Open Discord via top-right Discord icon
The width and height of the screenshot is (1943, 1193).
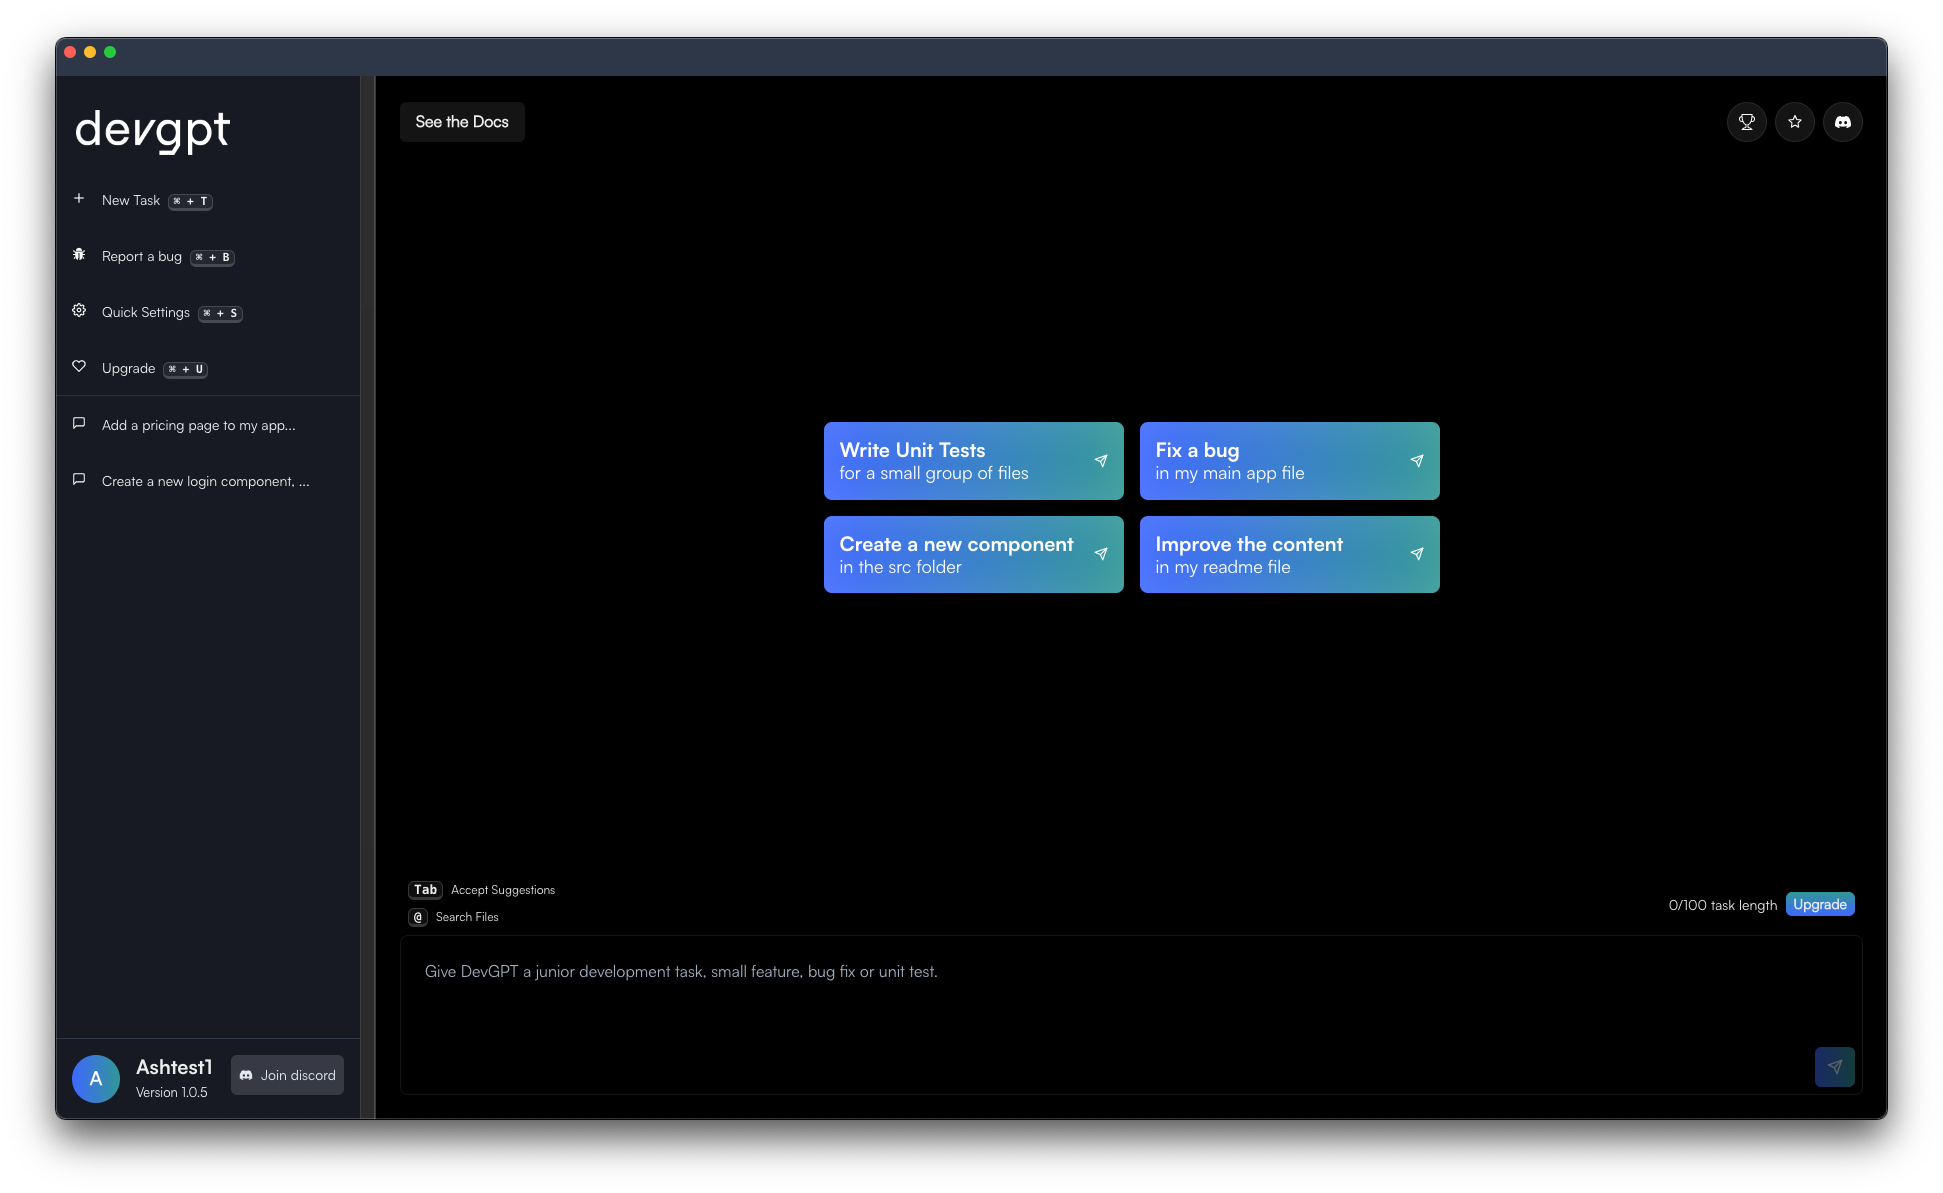pos(1842,122)
